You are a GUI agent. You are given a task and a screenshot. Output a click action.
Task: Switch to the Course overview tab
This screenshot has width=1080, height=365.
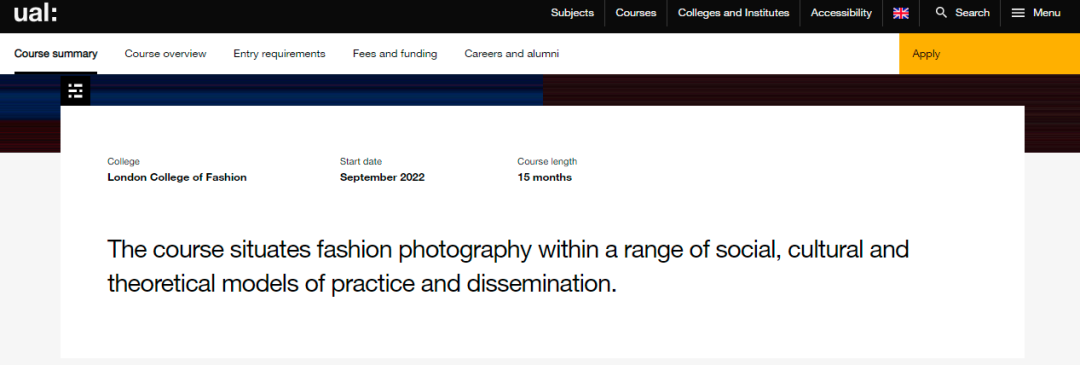pos(165,54)
